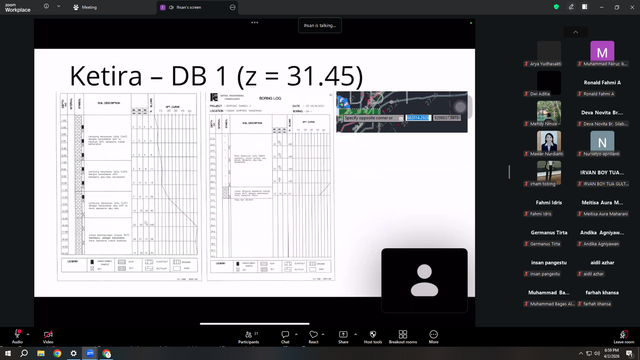The width and height of the screenshot is (640, 360).
Task: Open File Explorer from the taskbar
Action: click(x=41, y=353)
